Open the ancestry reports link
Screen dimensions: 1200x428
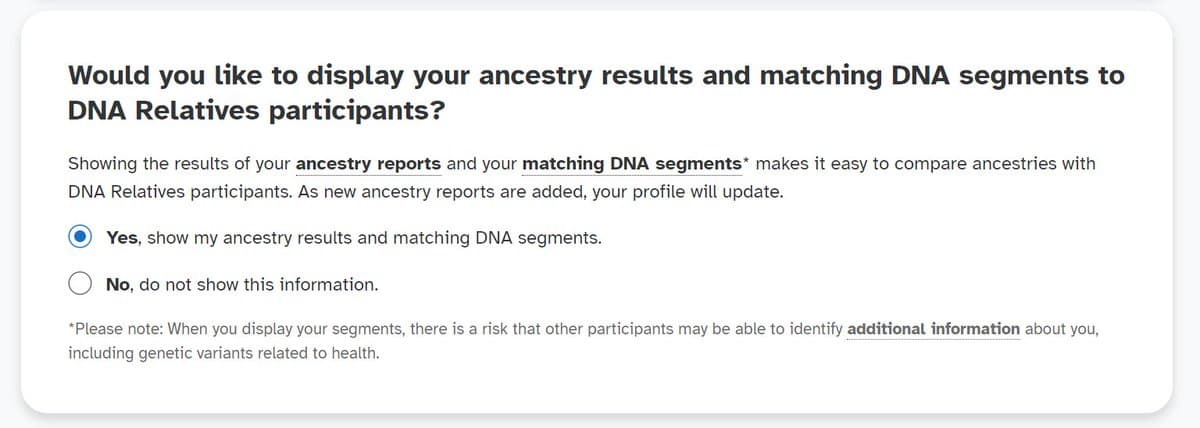pyautogui.click(x=368, y=163)
